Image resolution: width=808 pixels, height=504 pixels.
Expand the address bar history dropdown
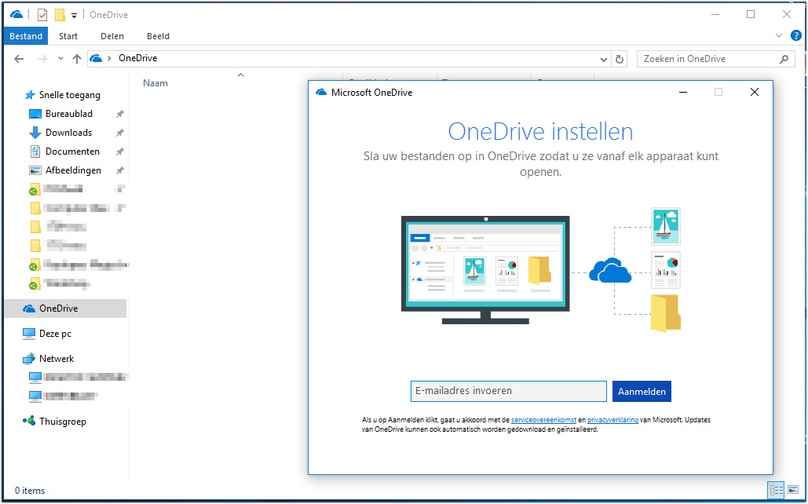pos(604,59)
